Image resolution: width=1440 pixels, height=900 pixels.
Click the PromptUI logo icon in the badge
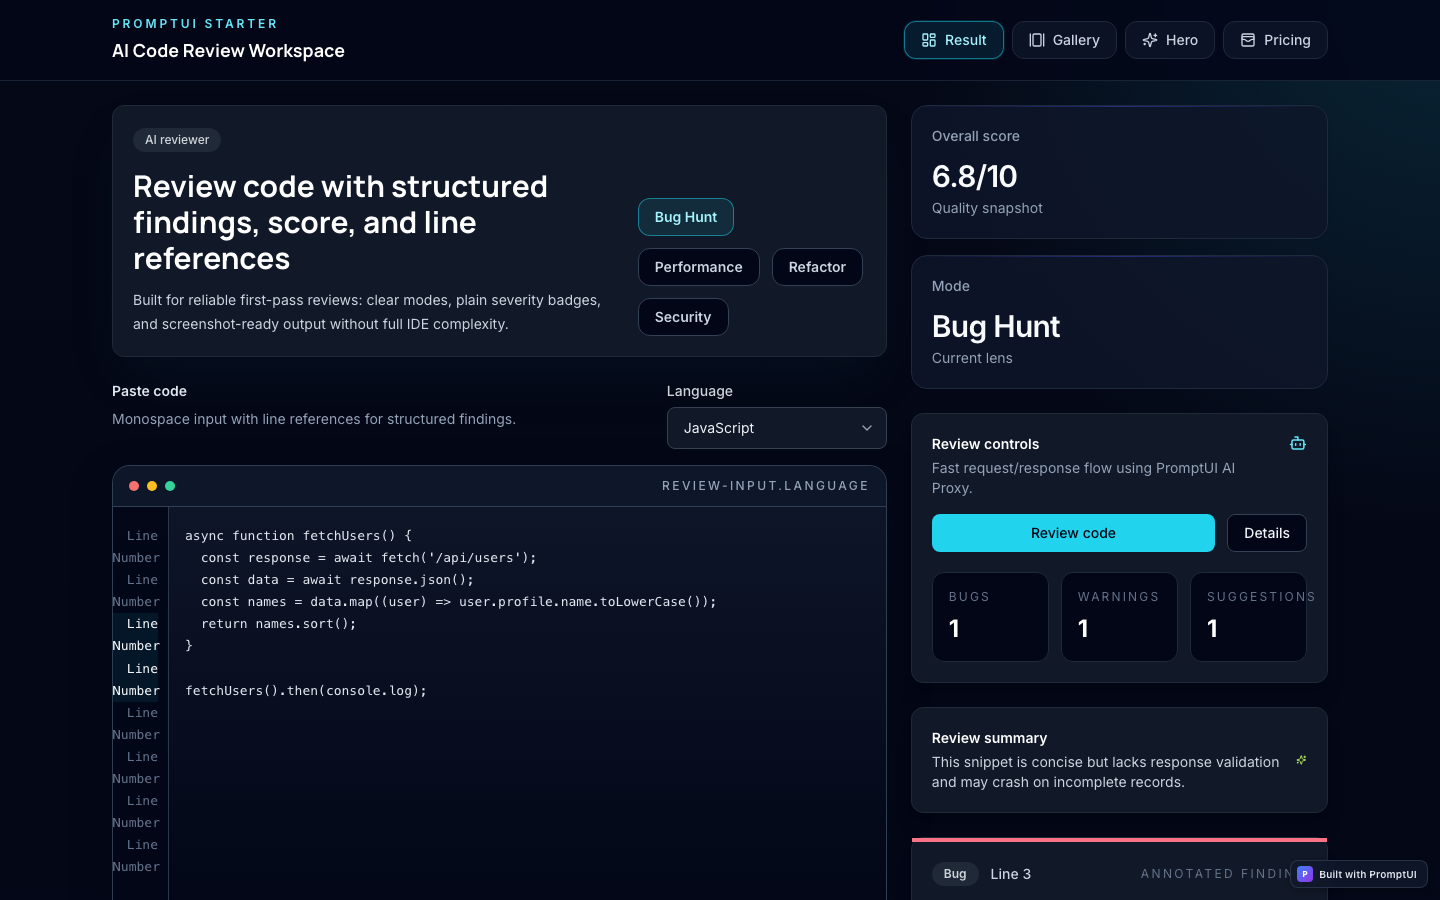pyautogui.click(x=1305, y=874)
